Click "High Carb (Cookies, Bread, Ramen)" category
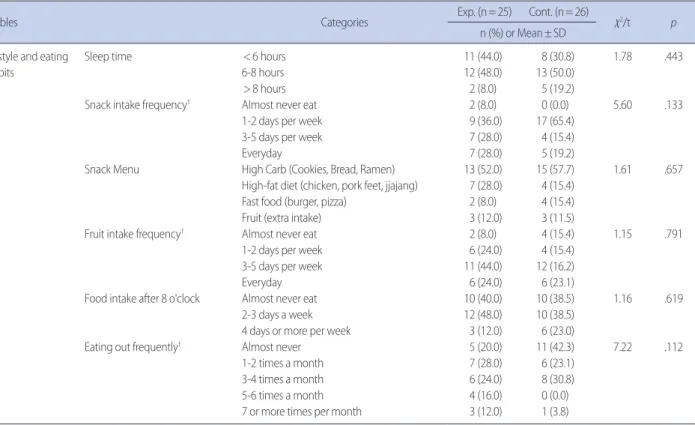This screenshot has height=425, width=695. 318,170
